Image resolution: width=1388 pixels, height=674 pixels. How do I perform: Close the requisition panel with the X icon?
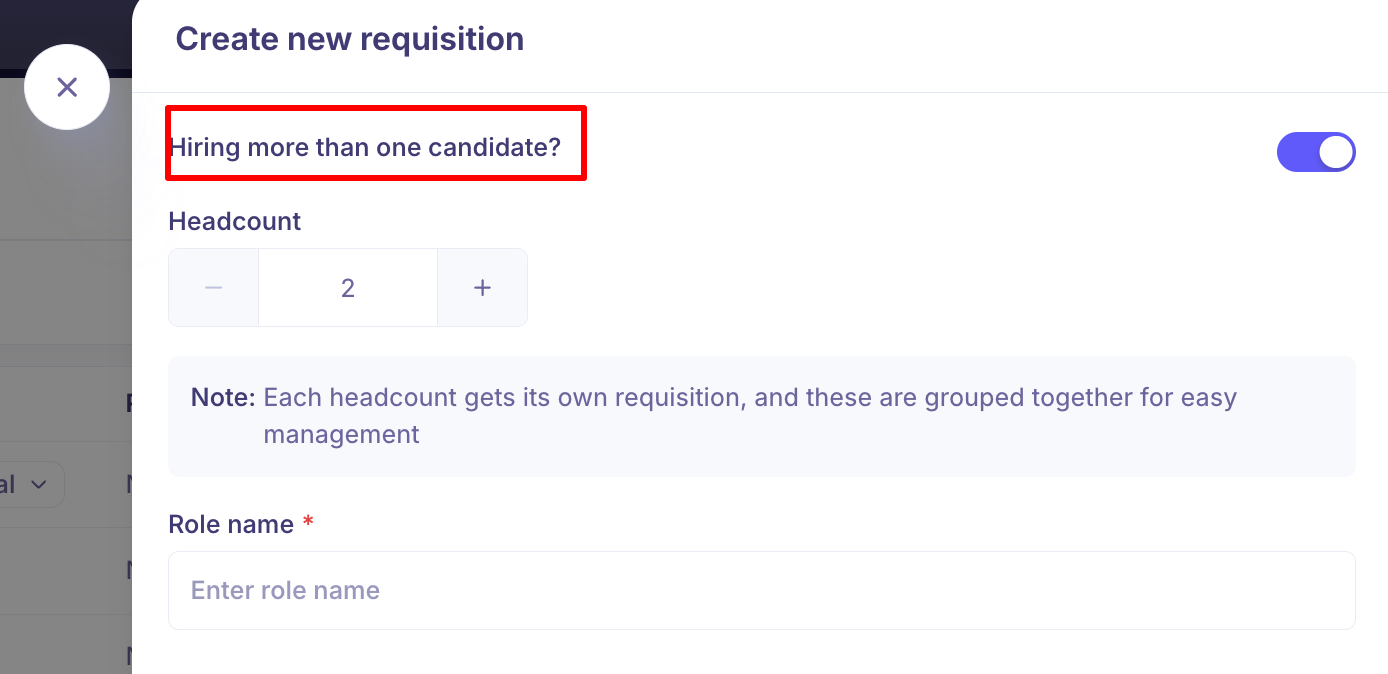click(x=67, y=87)
